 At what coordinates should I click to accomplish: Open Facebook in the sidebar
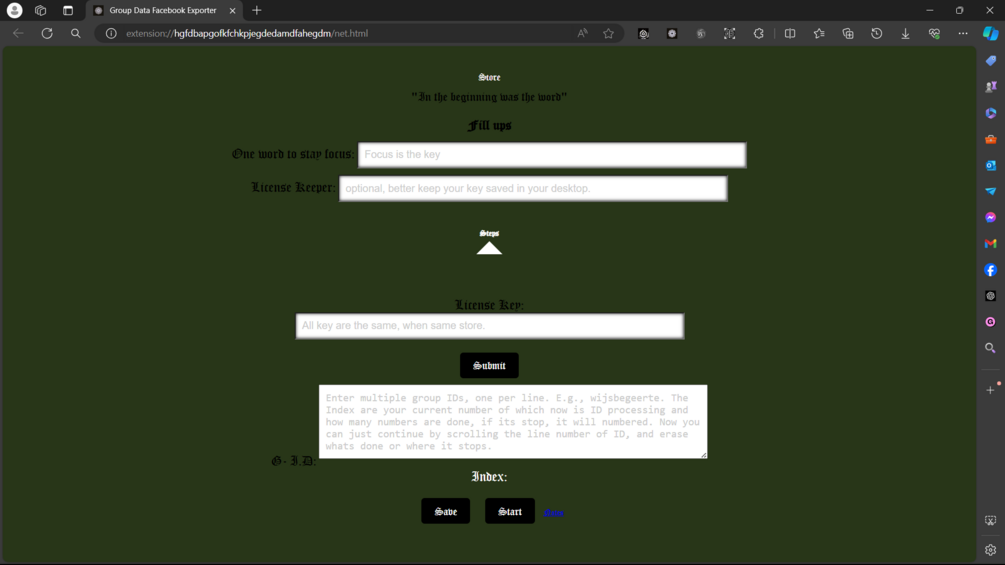point(990,270)
